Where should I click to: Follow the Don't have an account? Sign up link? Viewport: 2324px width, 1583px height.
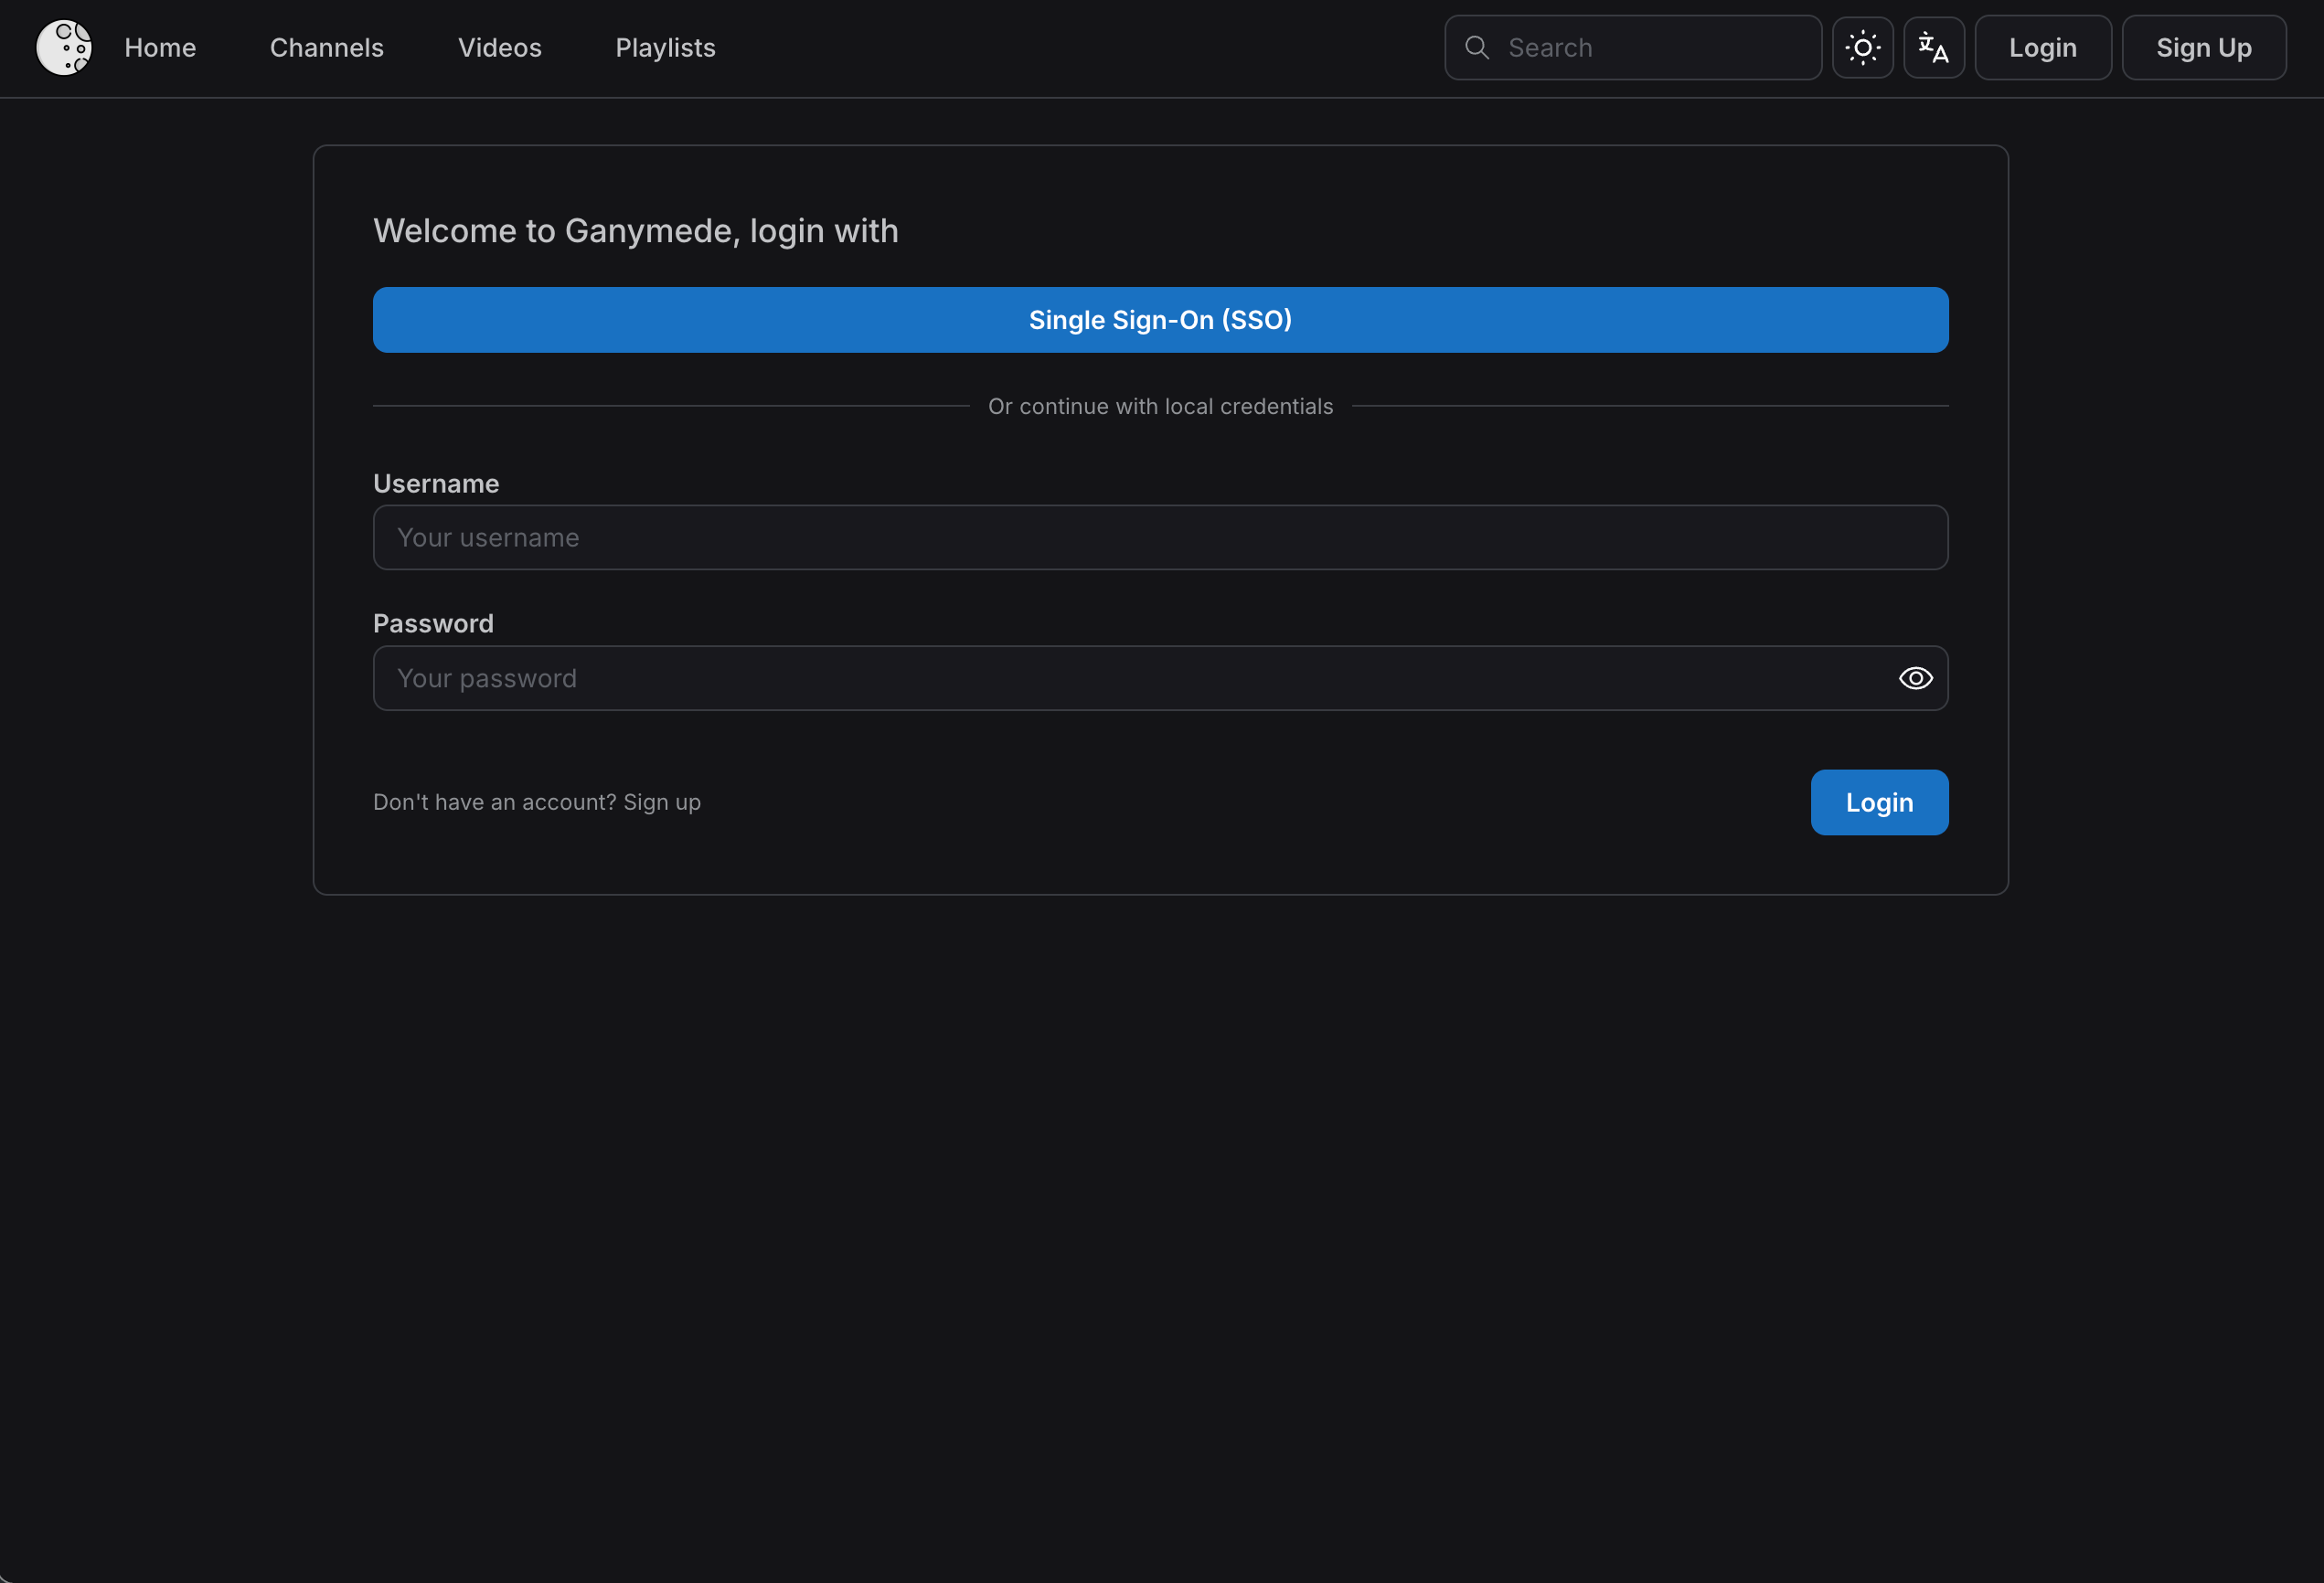point(537,802)
